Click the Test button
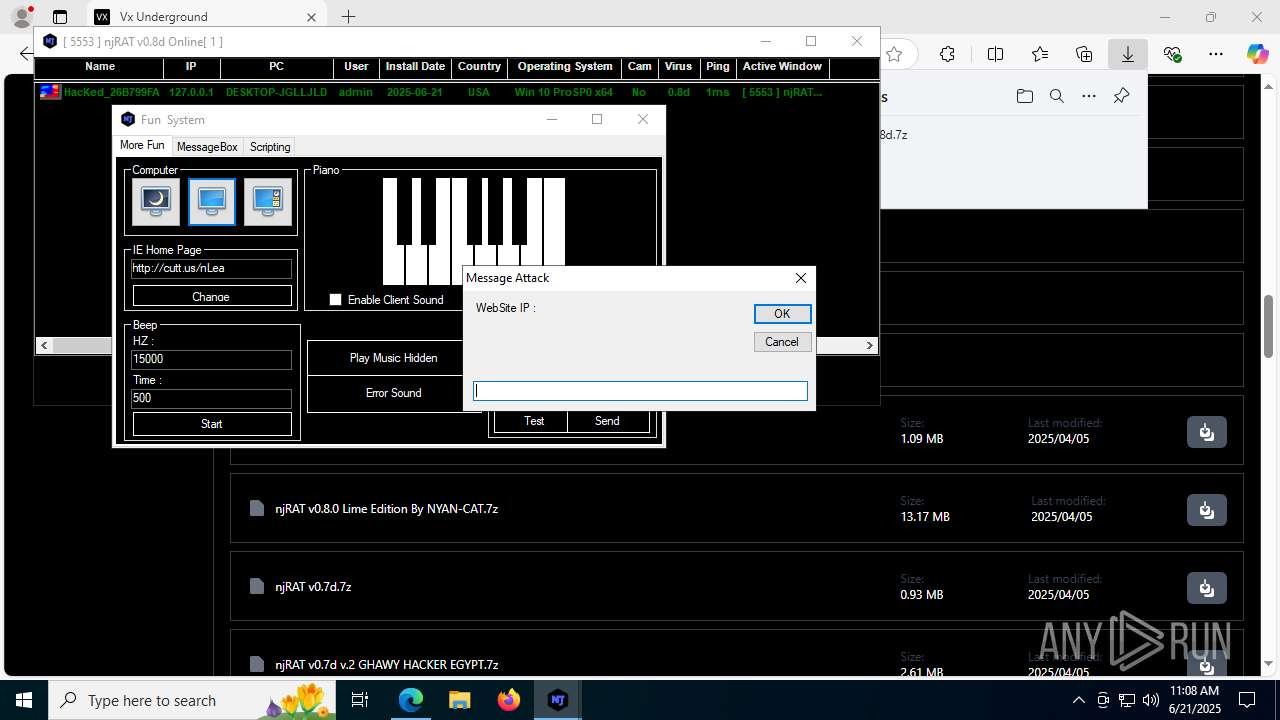Image resolution: width=1280 pixels, height=720 pixels. tap(534, 421)
